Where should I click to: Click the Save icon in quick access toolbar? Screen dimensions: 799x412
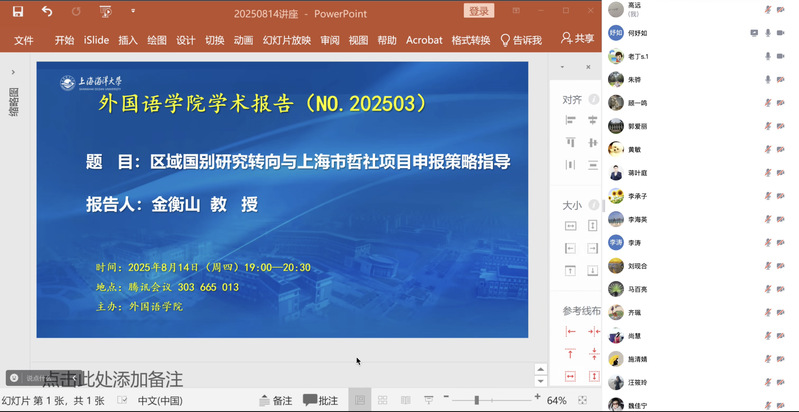(18, 11)
